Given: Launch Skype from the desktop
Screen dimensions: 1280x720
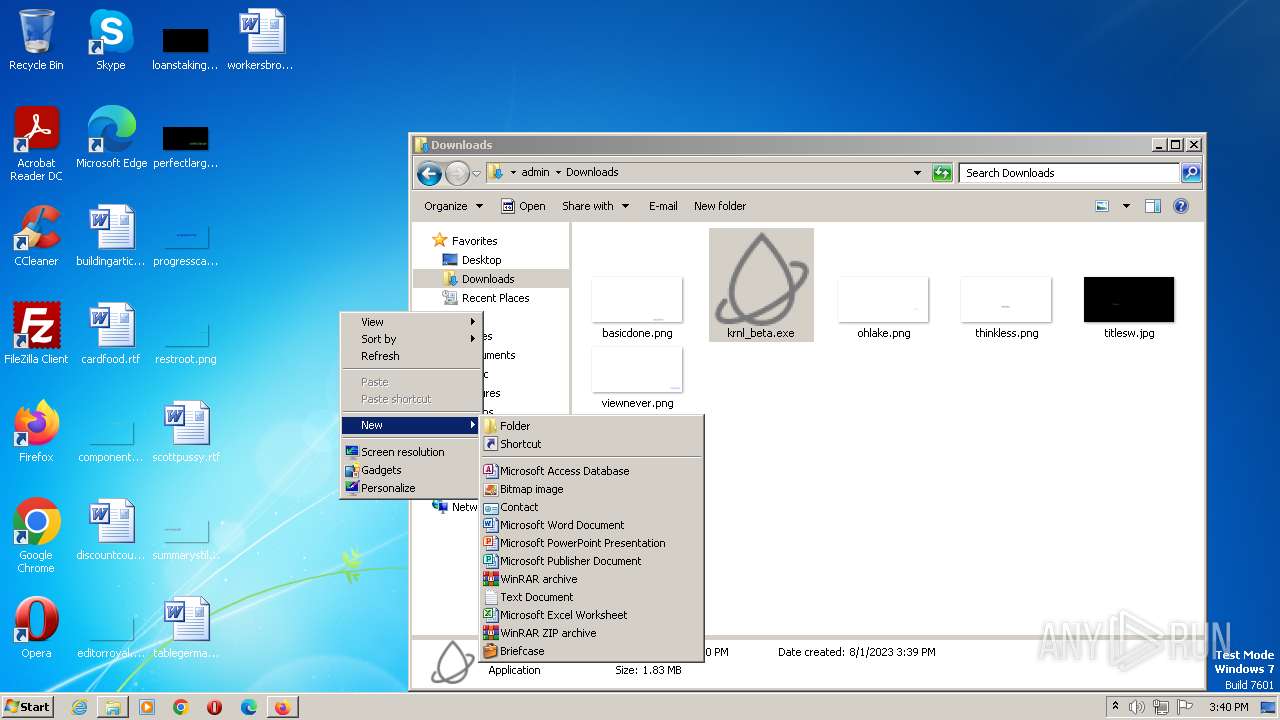Looking at the screenshot, I should click(x=110, y=40).
